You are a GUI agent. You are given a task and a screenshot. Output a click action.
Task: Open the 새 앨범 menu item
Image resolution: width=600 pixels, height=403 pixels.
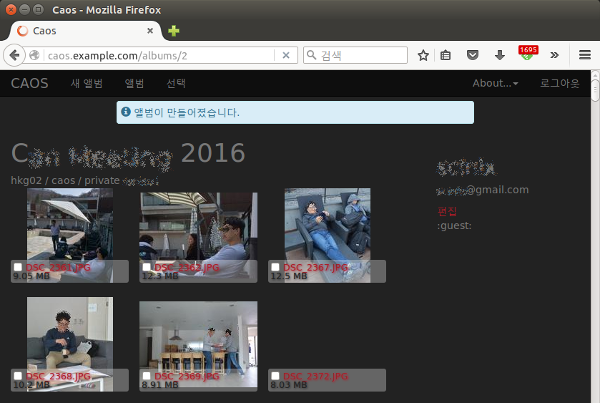[87, 83]
